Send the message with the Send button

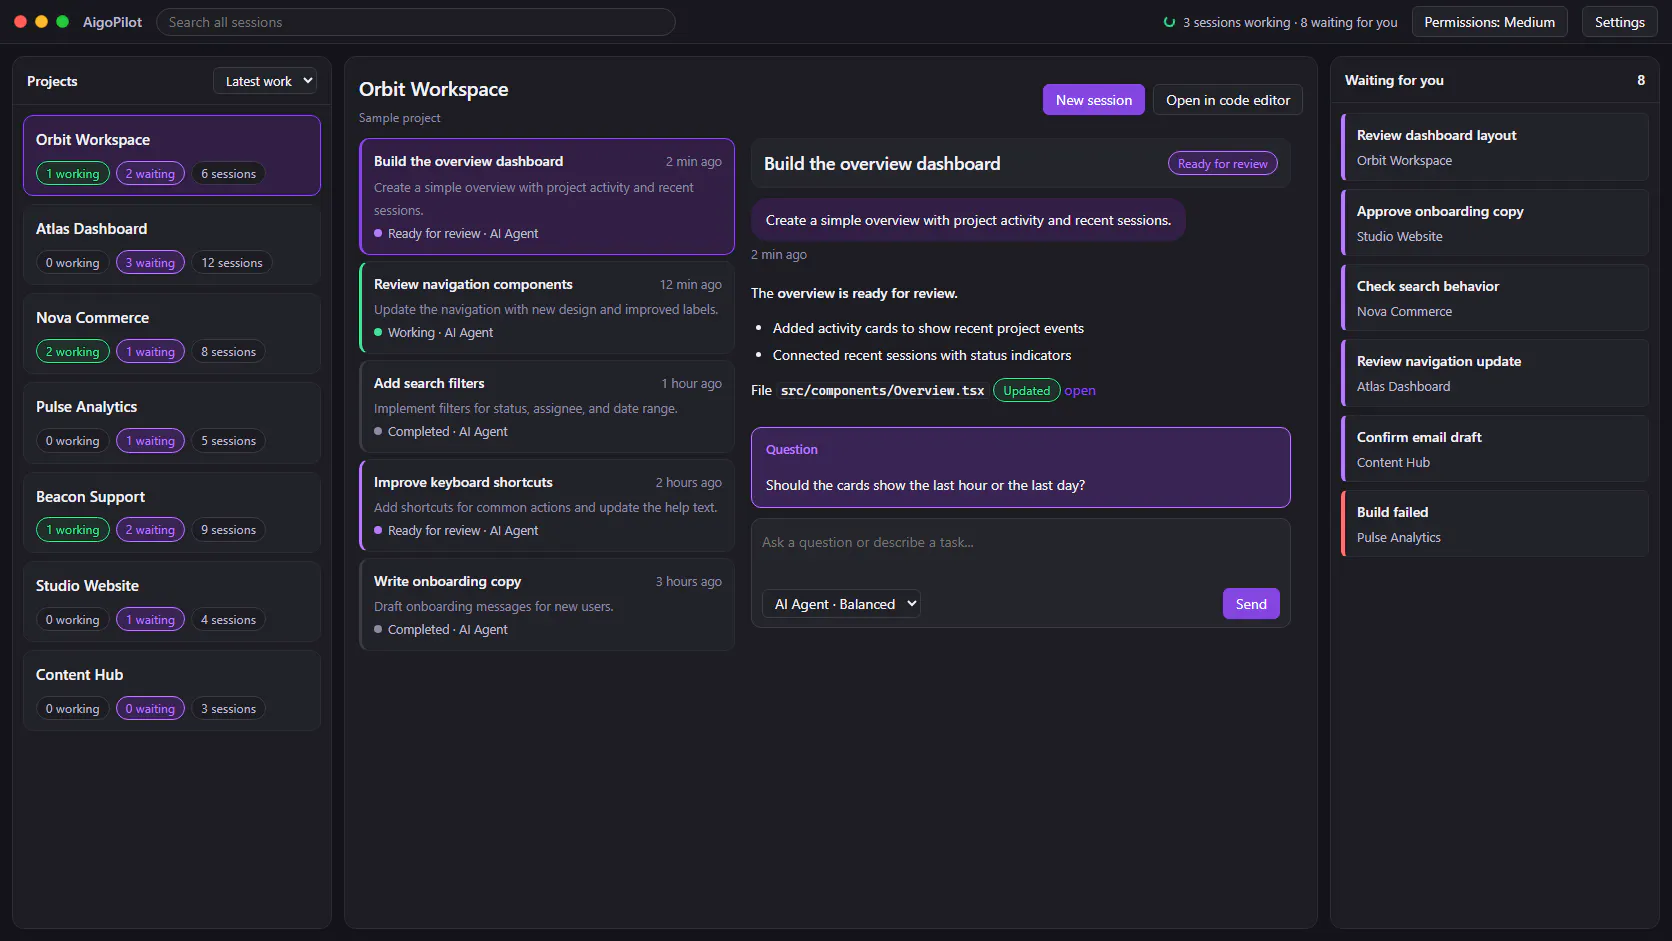pyautogui.click(x=1250, y=604)
